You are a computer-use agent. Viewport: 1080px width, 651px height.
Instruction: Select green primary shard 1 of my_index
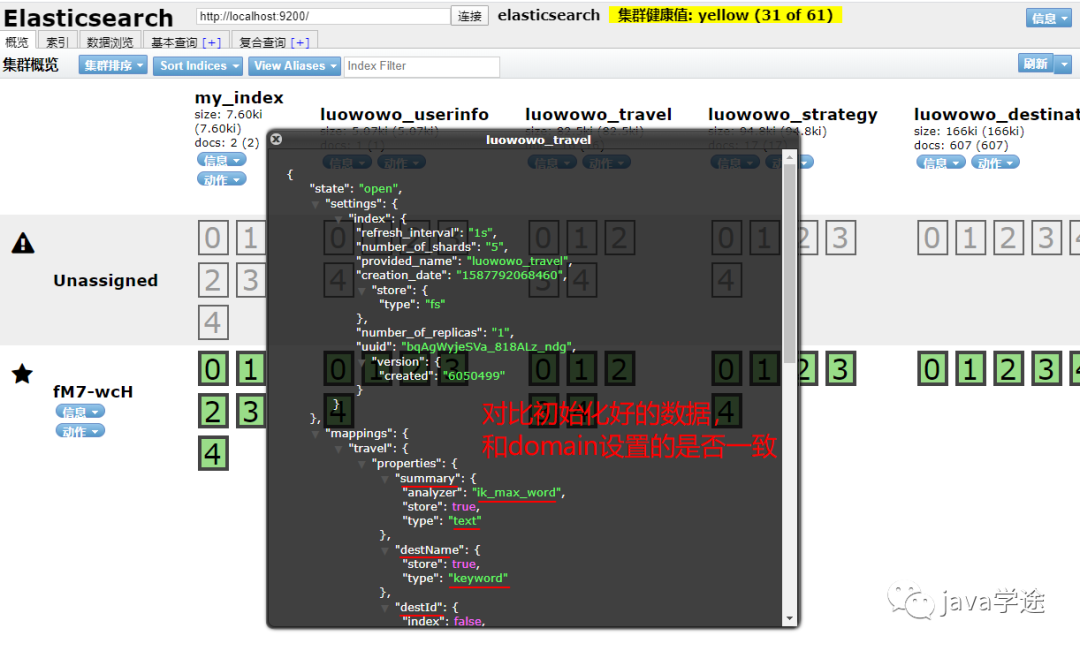pos(251,369)
